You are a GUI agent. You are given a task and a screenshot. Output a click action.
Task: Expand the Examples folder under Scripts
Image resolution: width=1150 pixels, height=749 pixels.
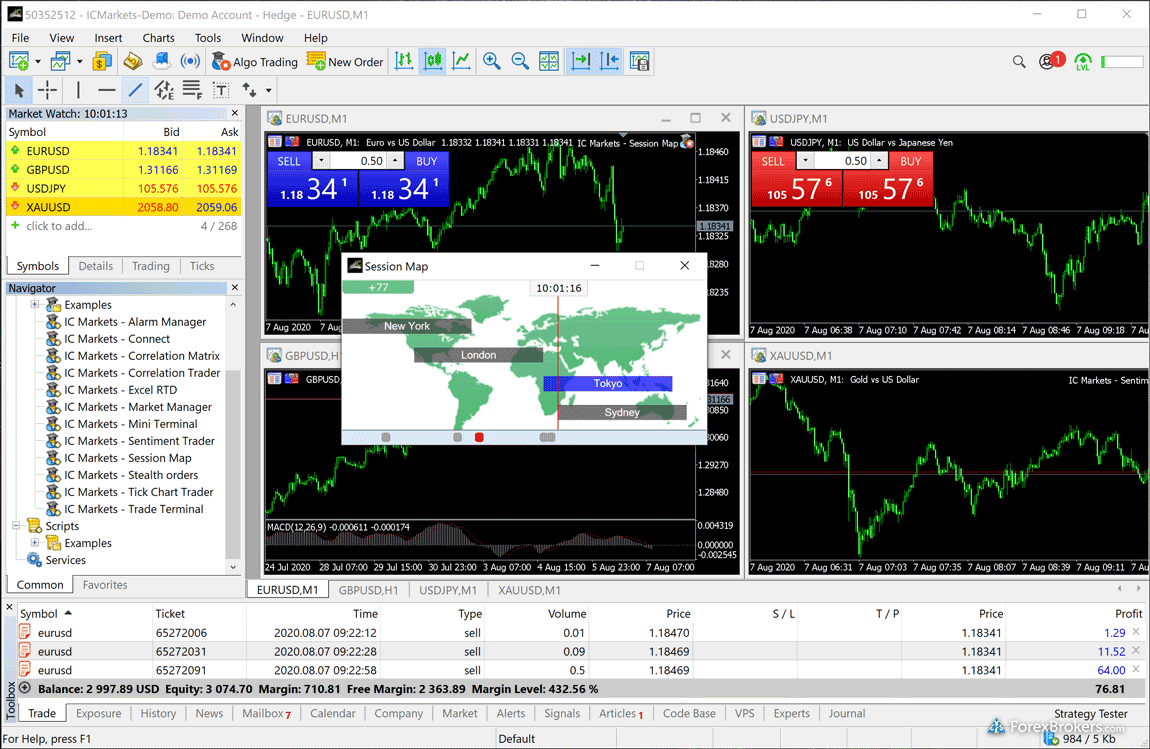coord(34,543)
